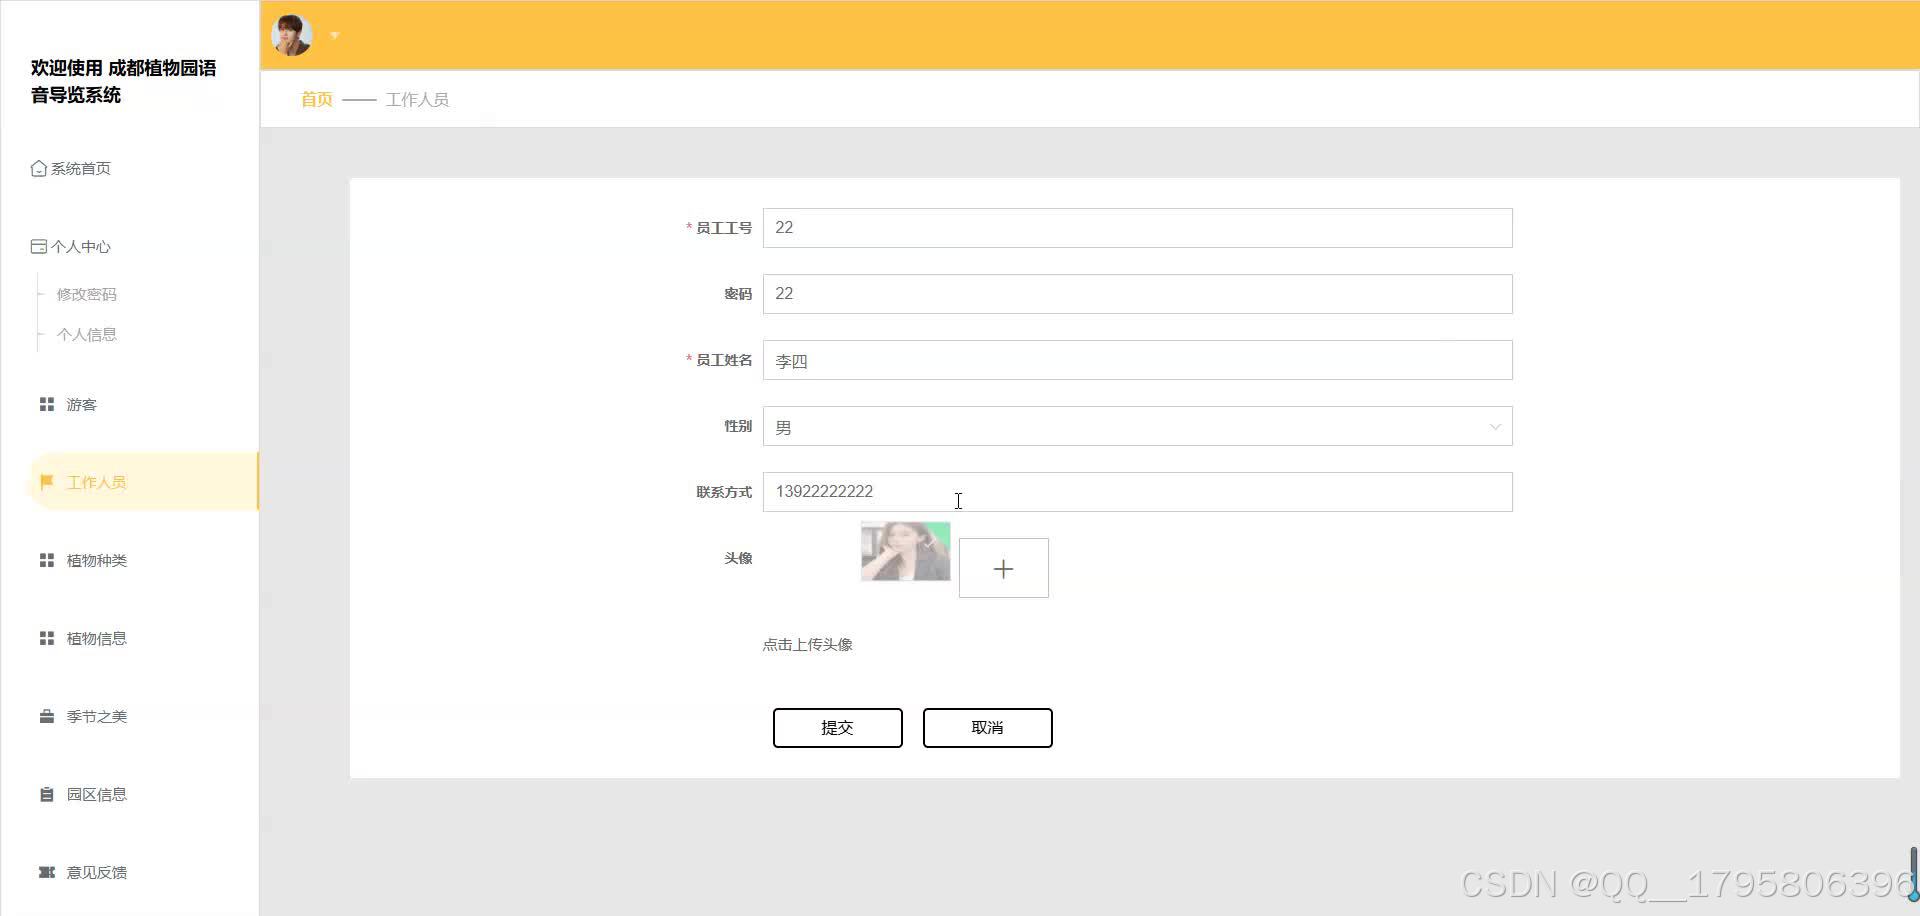1920x916 pixels.
Task: Focus the 员工工号 input field
Action: 1137,228
